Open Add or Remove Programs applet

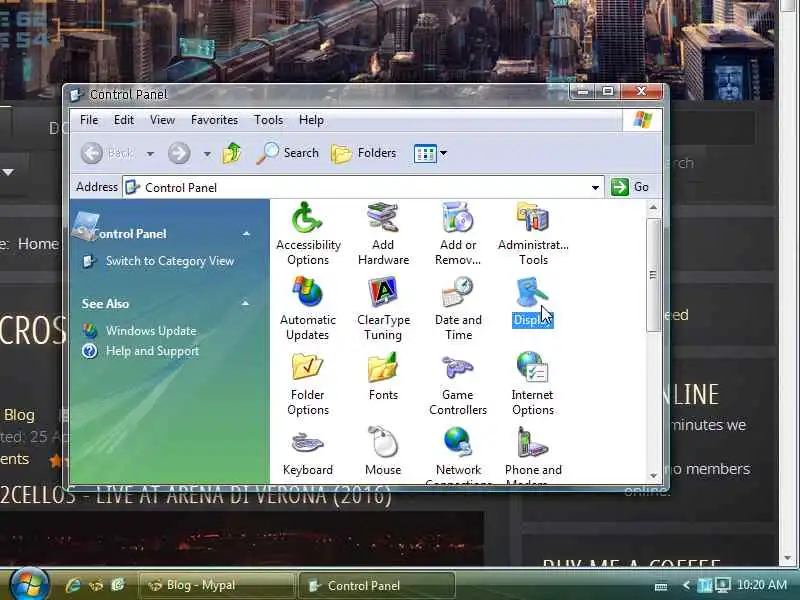click(x=458, y=234)
